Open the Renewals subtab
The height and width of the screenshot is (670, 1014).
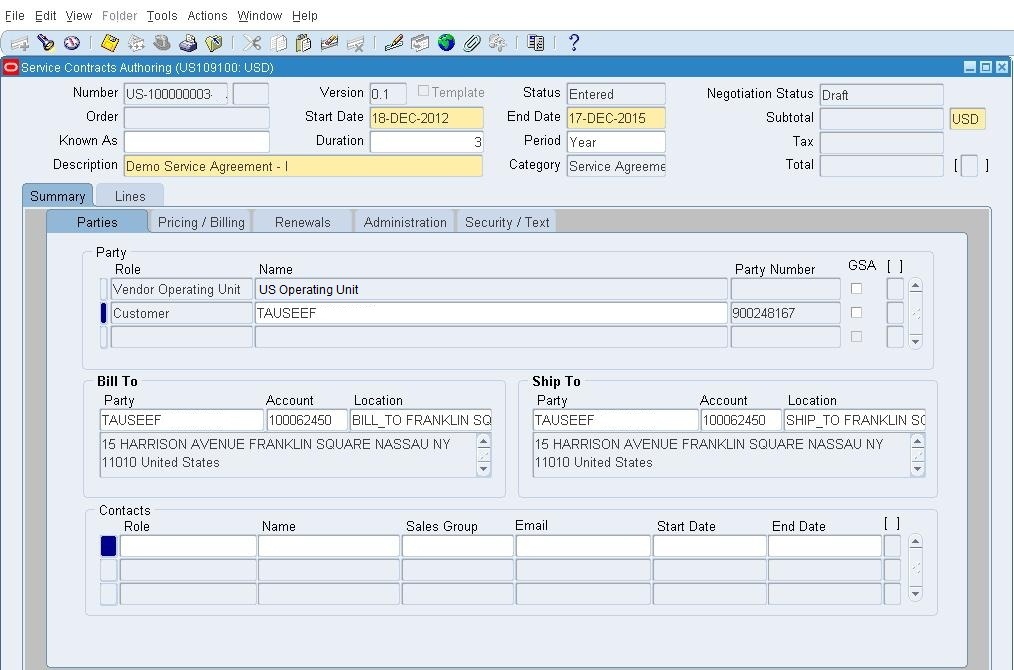[x=302, y=221]
